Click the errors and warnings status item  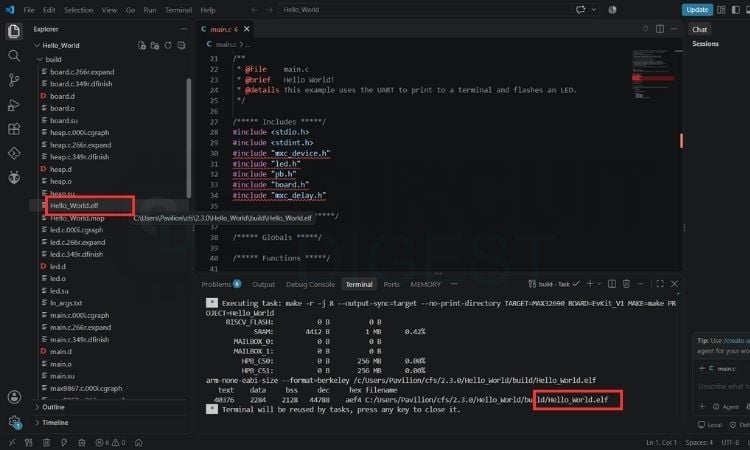coord(110,443)
